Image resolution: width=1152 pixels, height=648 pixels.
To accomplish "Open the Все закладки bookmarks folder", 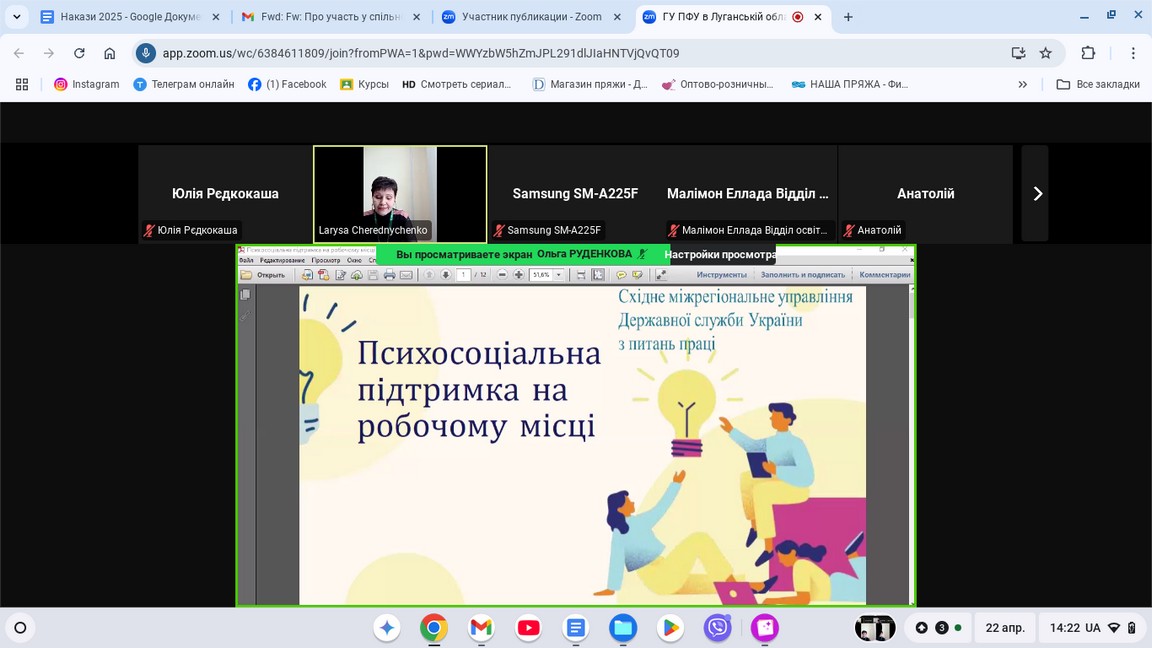I will tap(1098, 84).
